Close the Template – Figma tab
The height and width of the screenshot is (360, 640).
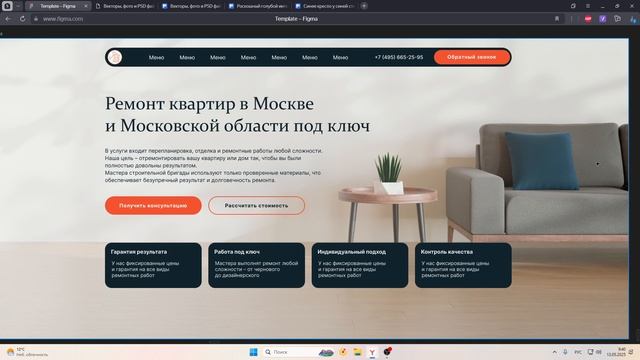click(86, 6)
